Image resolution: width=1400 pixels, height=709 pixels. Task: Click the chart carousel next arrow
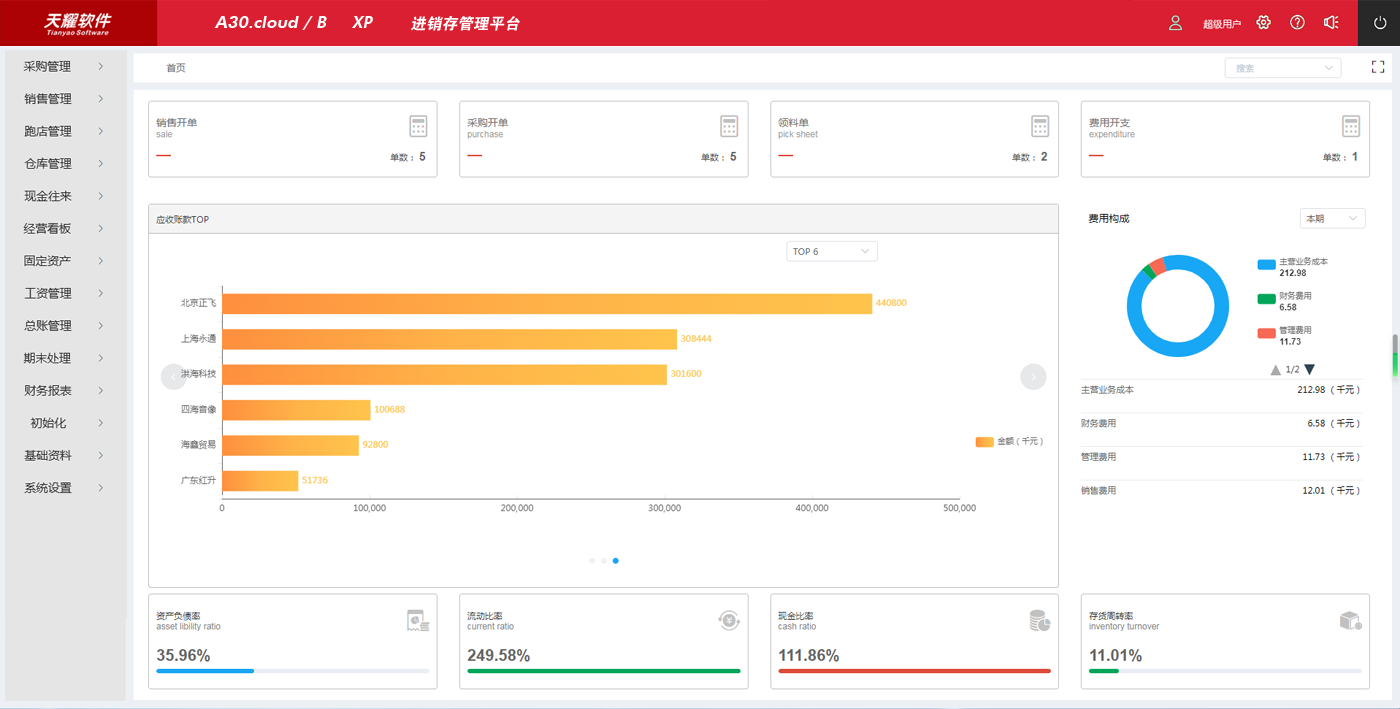point(1033,376)
